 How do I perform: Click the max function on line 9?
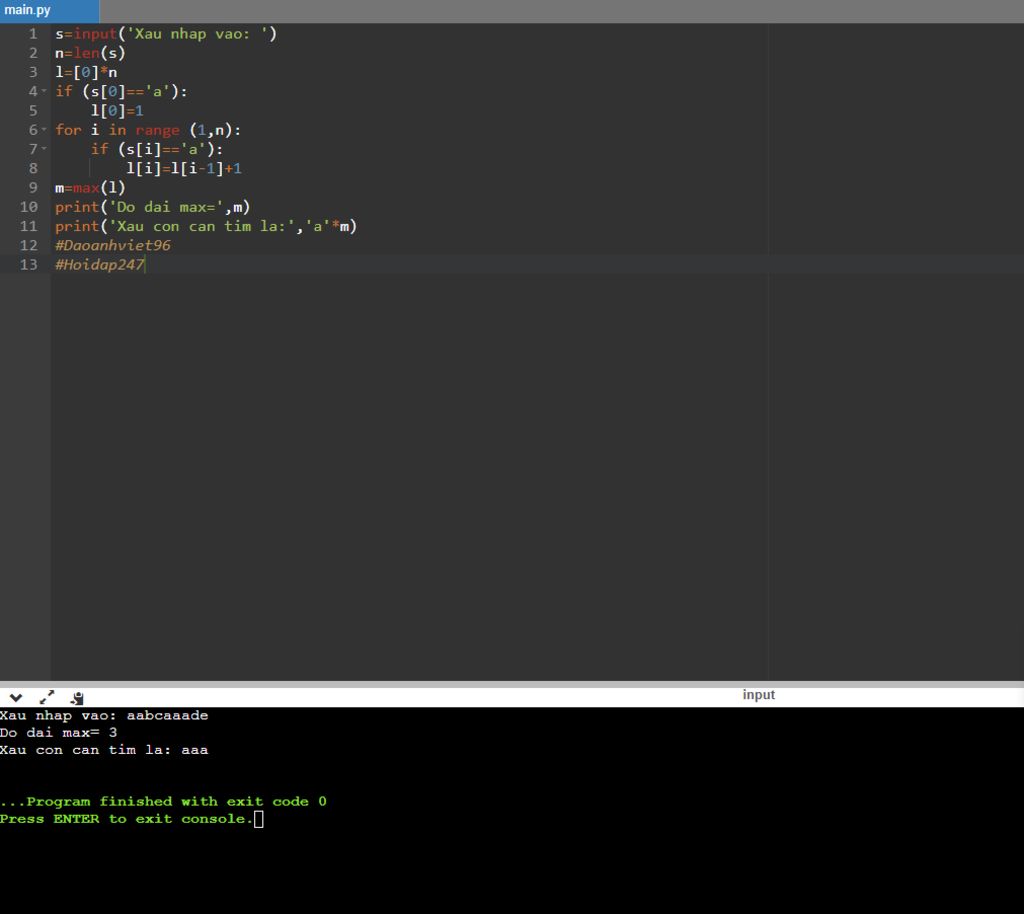pos(86,187)
